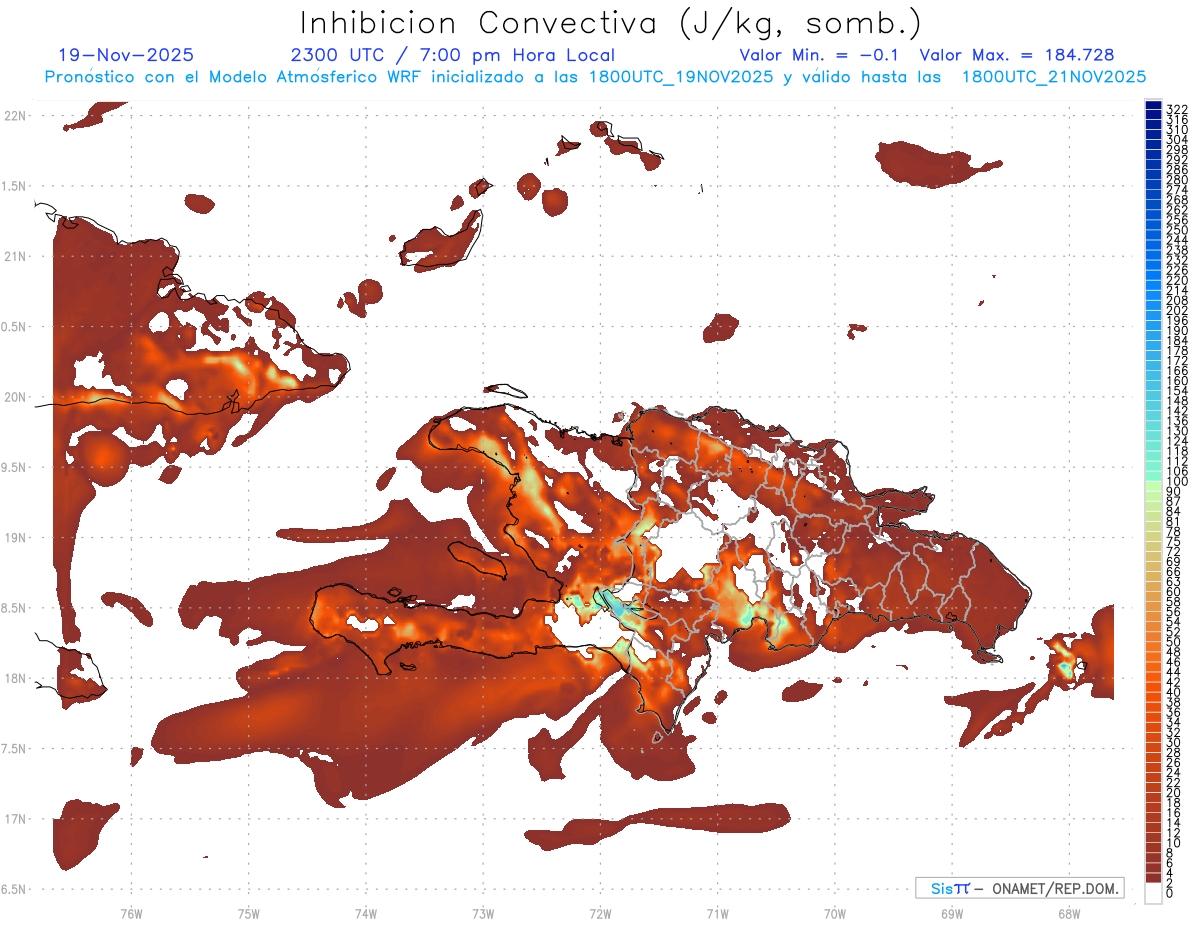Screen dimensions: 1200x927
Task: Click the "21N" latitude label
Action: (x=14, y=256)
